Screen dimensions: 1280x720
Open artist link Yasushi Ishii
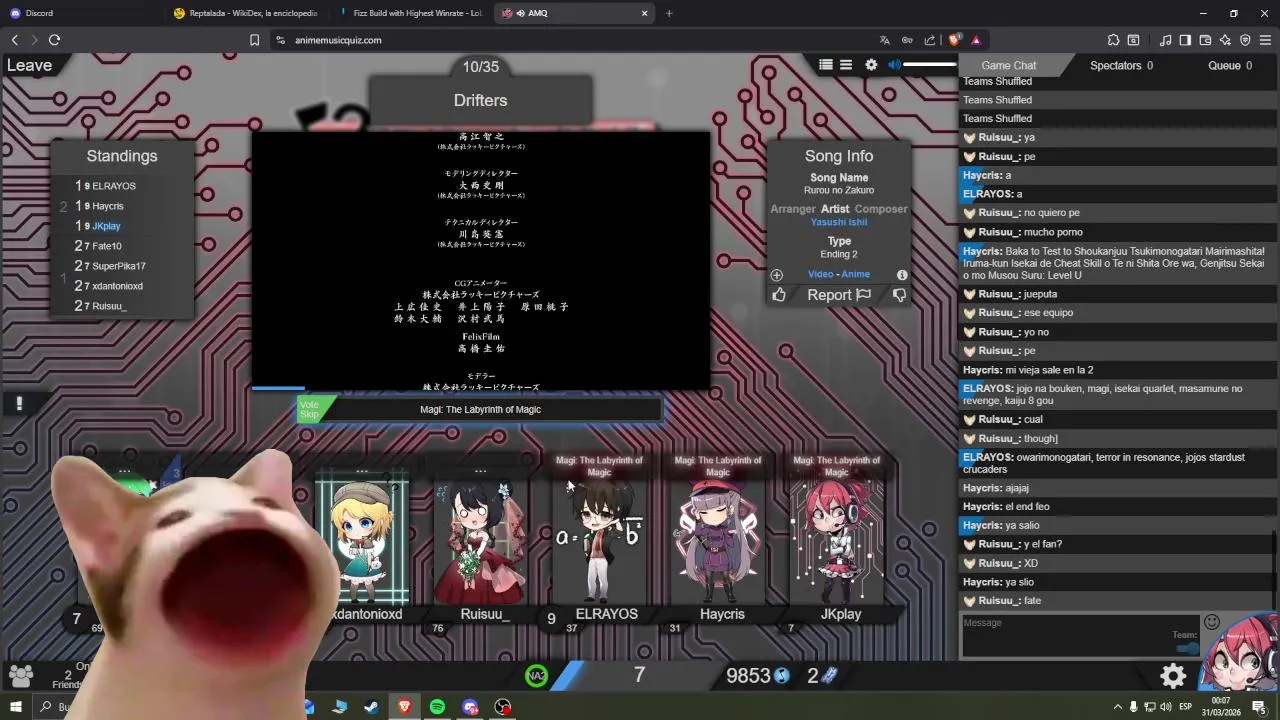[839, 222]
